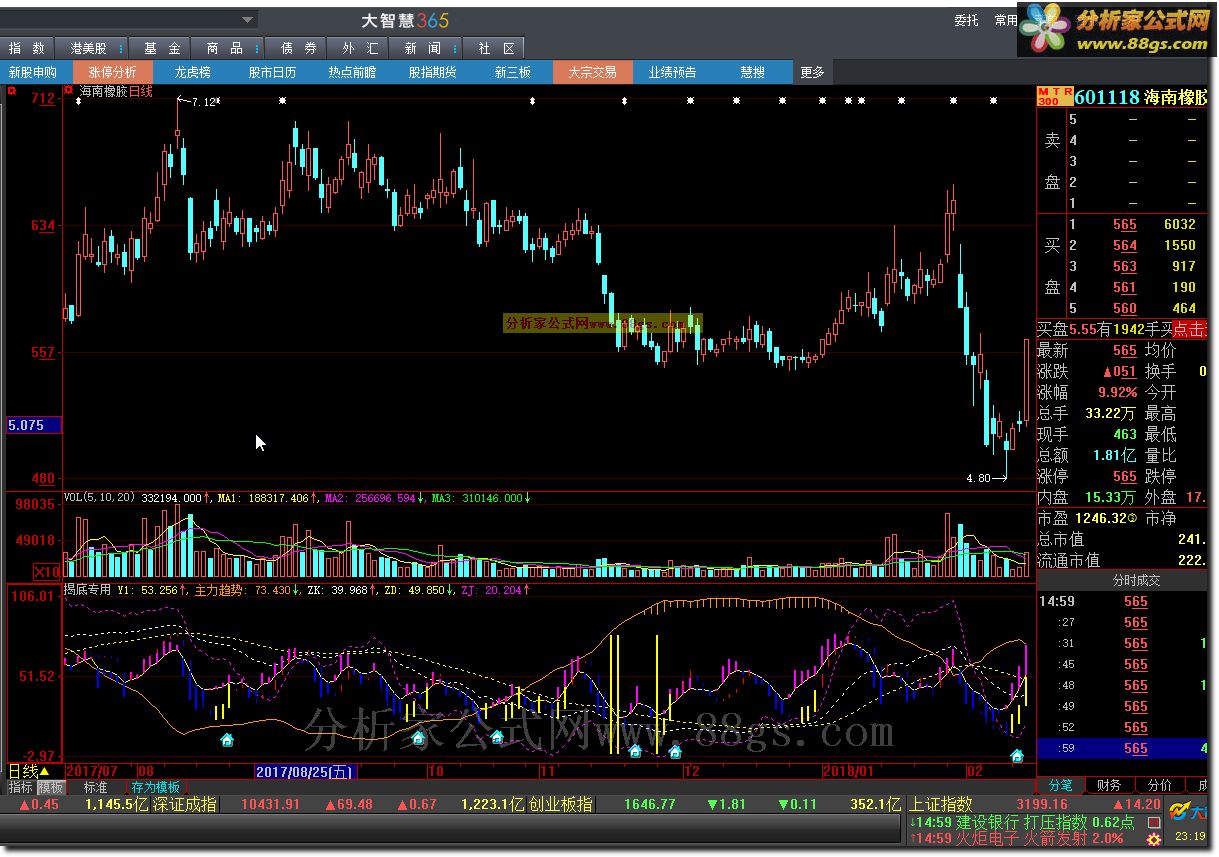Screen dimensions: 1219x857
Task: Click 上证指数 in status bar
Action: (x=940, y=804)
